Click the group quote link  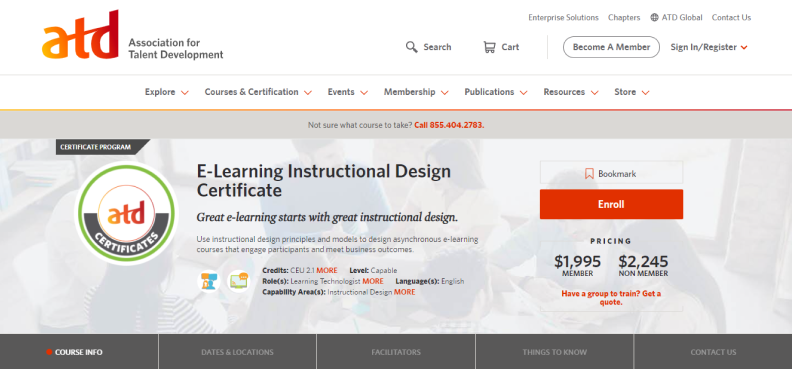pos(611,298)
